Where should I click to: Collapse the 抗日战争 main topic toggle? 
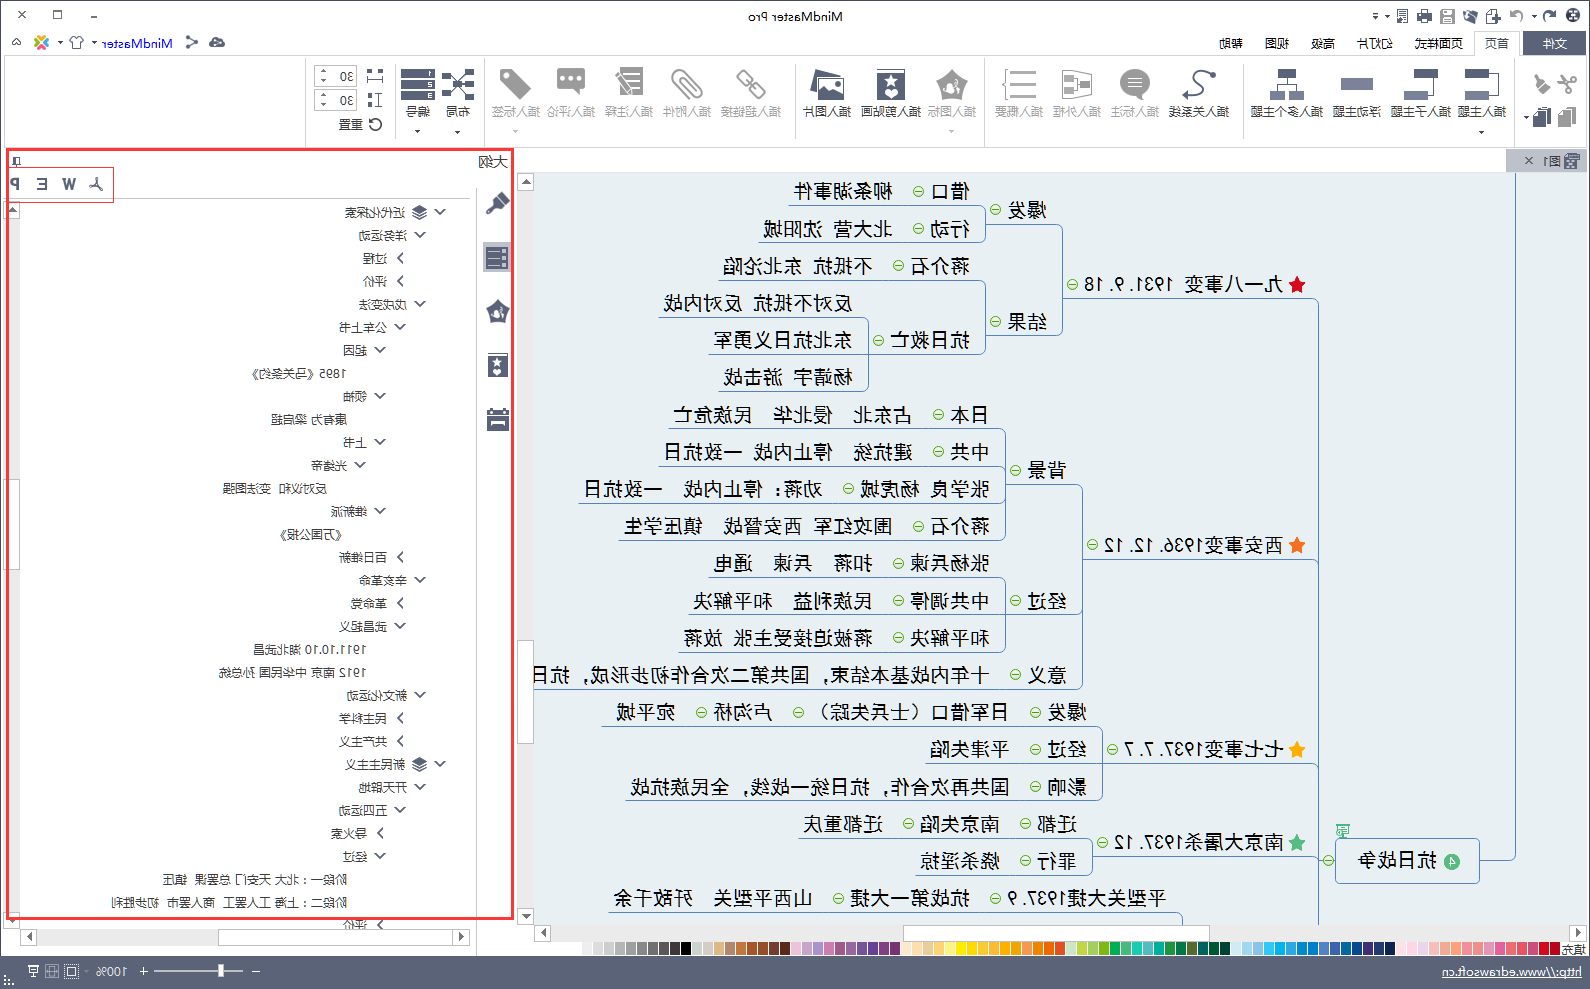pos(1328,860)
